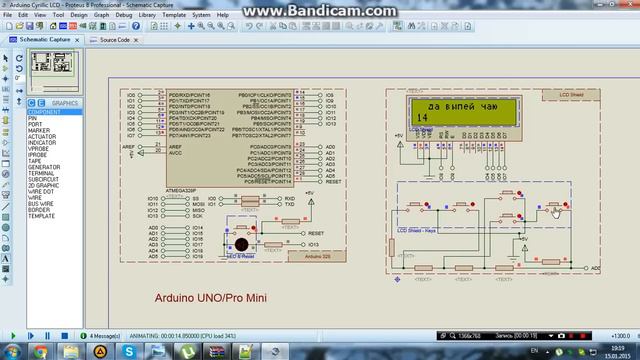Toggle the LED & Reset push-button latch dot
Viewport: 640px width, 360px height.
(x=253, y=228)
